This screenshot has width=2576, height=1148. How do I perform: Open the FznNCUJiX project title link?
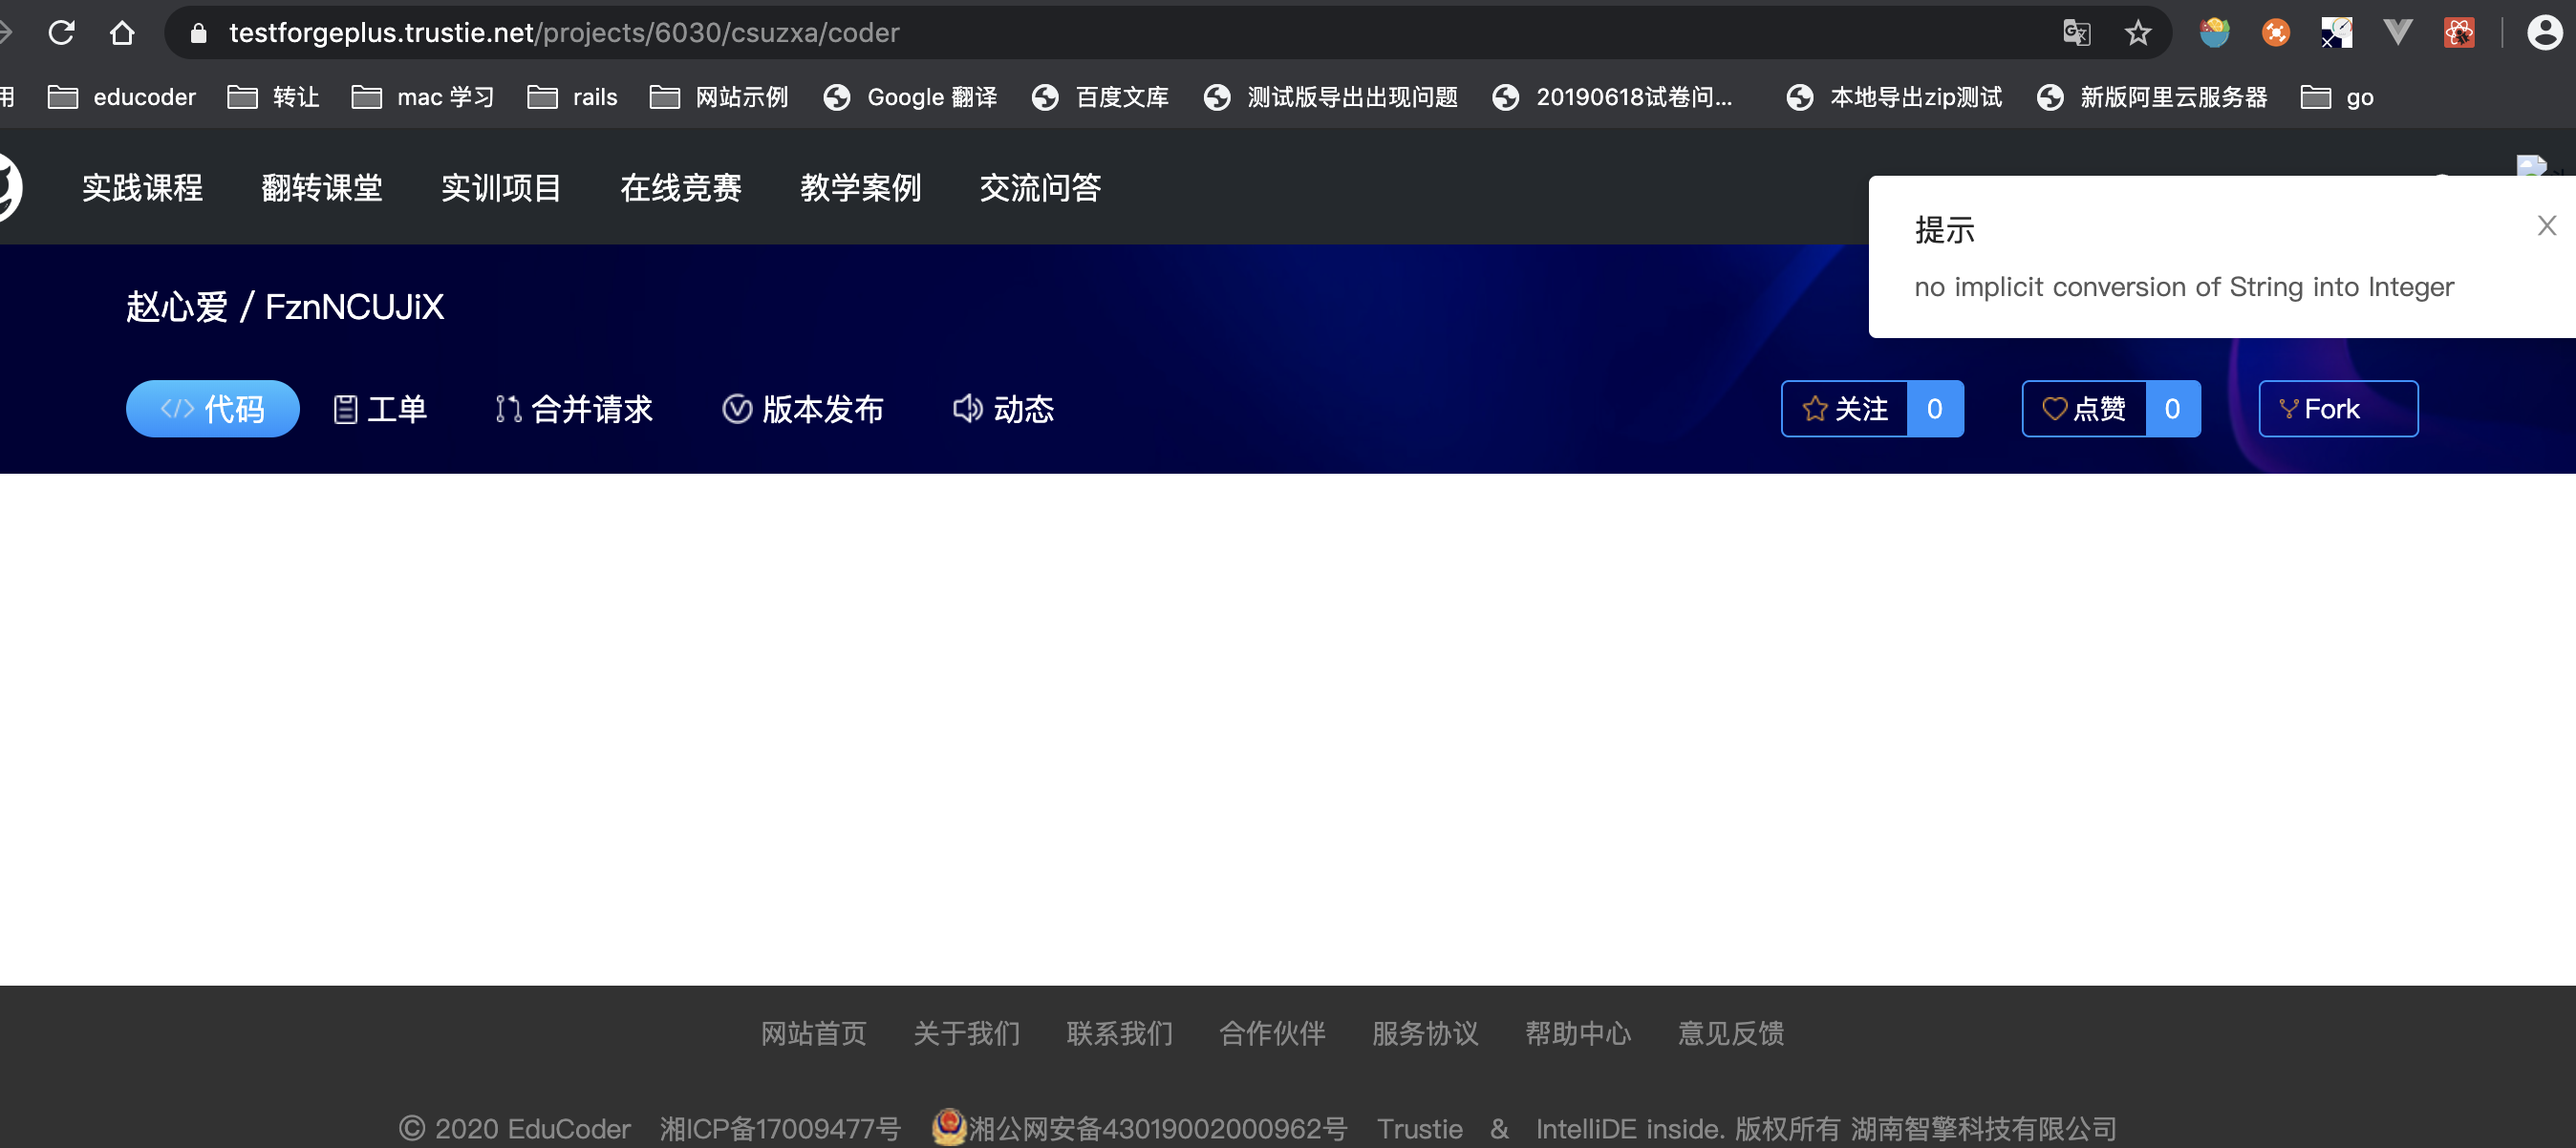pyautogui.click(x=354, y=306)
